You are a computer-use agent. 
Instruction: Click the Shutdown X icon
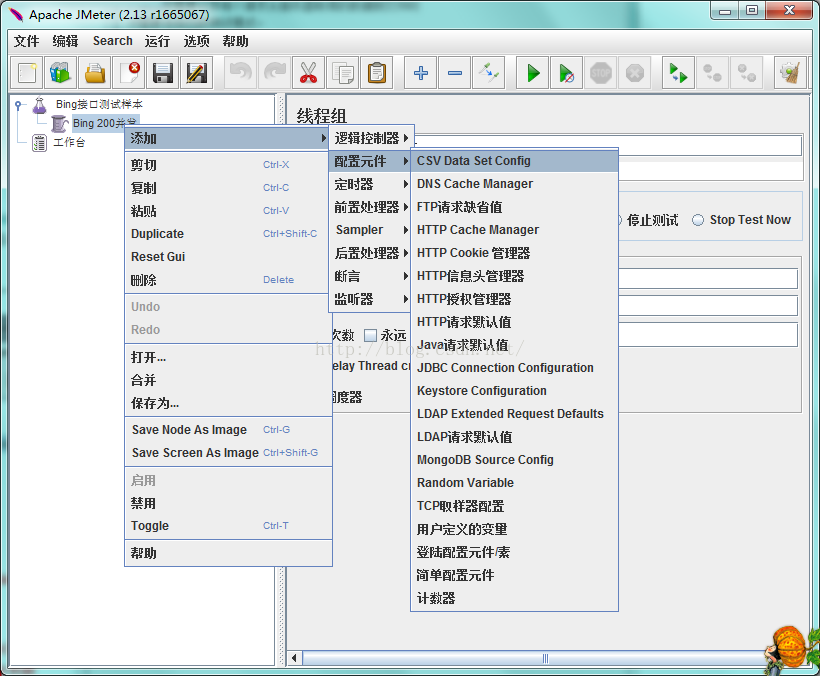pos(634,73)
